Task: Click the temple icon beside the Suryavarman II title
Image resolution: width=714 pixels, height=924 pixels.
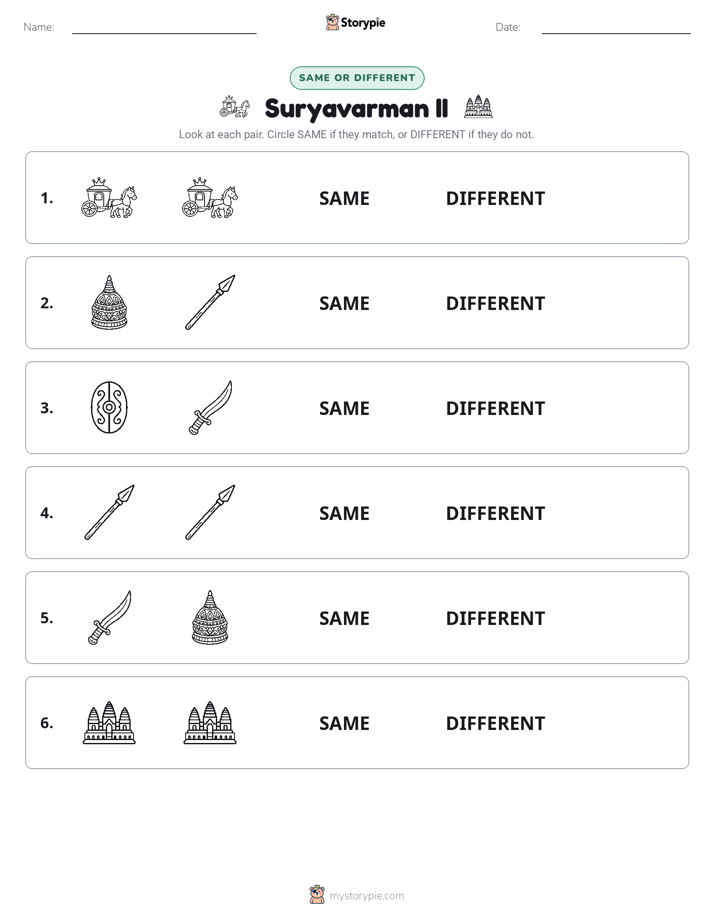Action: [478, 107]
